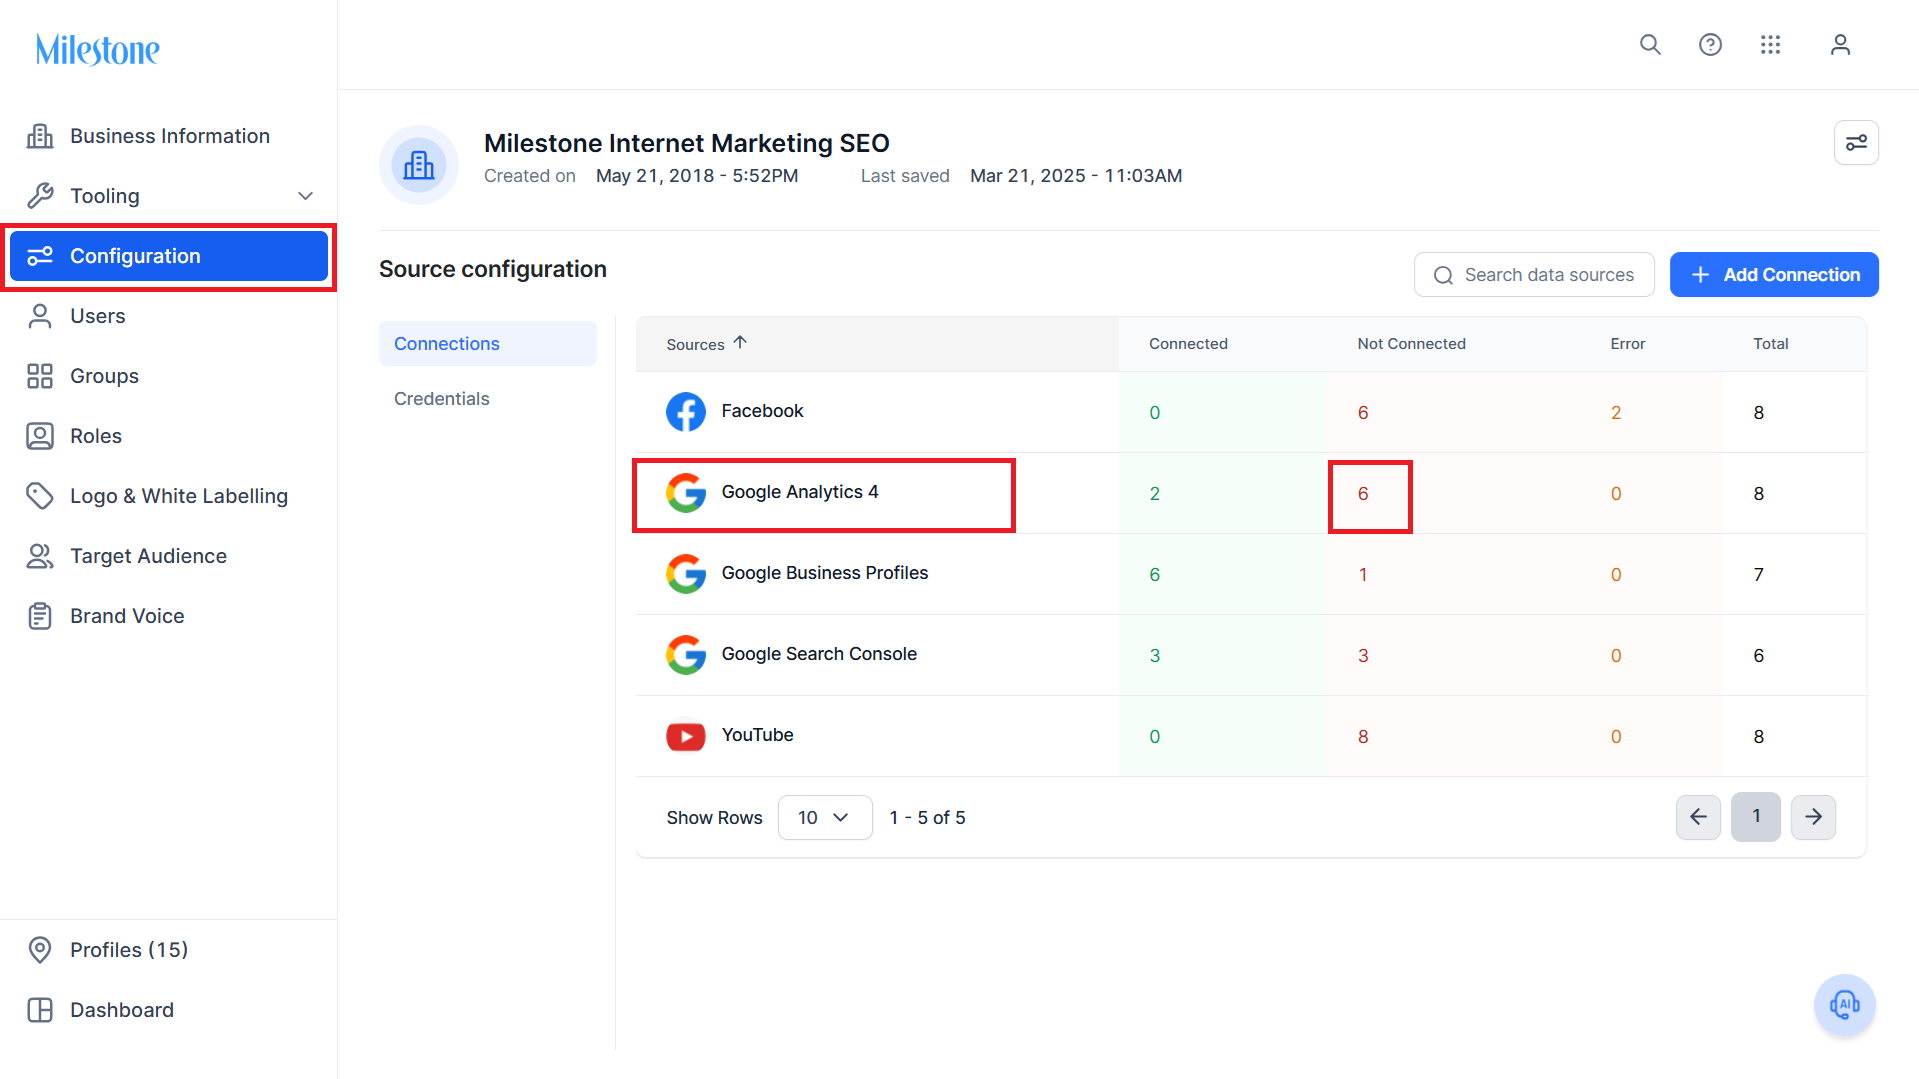
Task: Click the Connected column header
Action: point(1188,344)
